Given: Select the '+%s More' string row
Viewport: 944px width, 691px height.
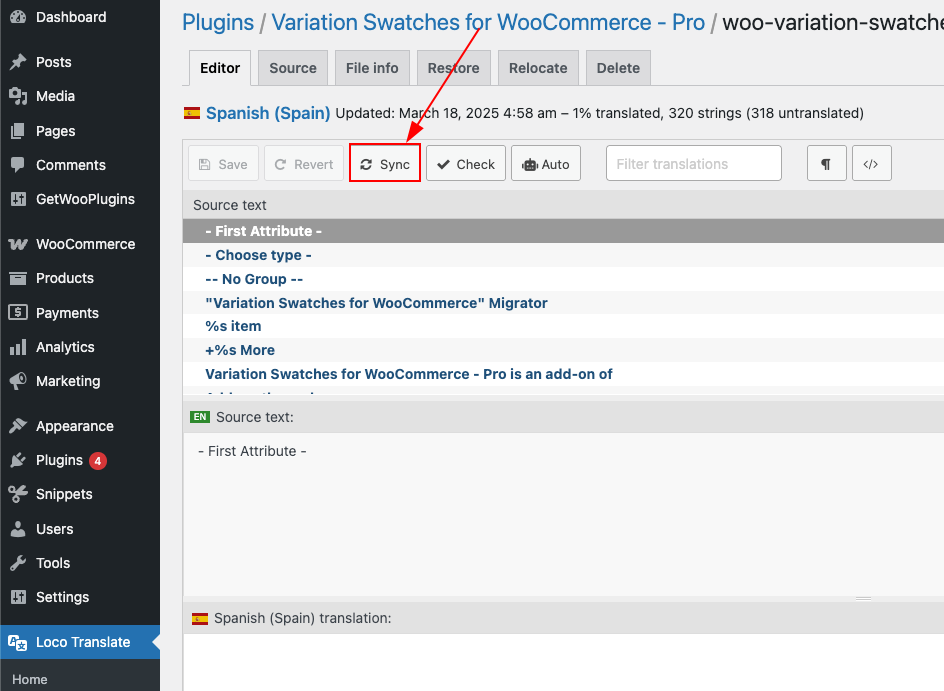Looking at the screenshot, I should (x=564, y=350).
